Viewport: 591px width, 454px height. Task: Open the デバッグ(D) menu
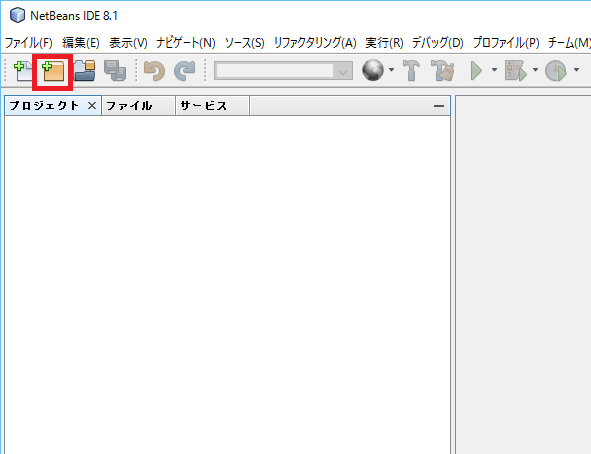click(x=438, y=43)
